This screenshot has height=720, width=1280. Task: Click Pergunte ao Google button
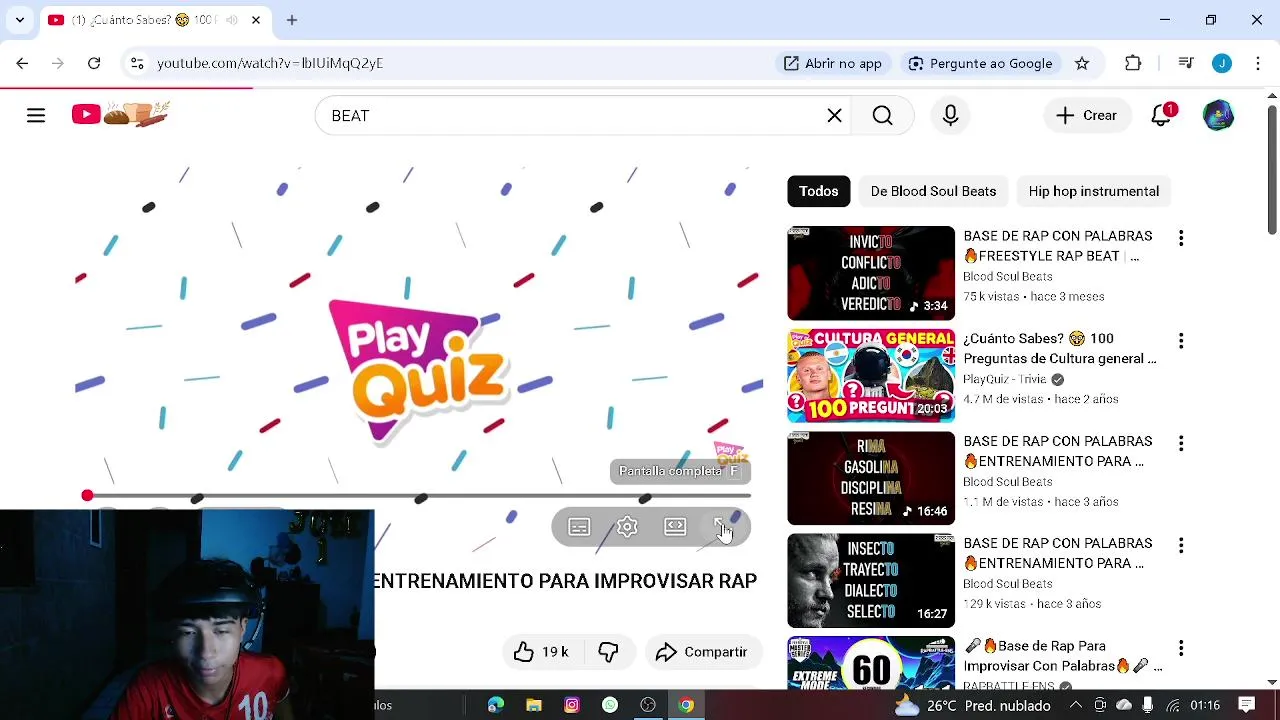980,63
